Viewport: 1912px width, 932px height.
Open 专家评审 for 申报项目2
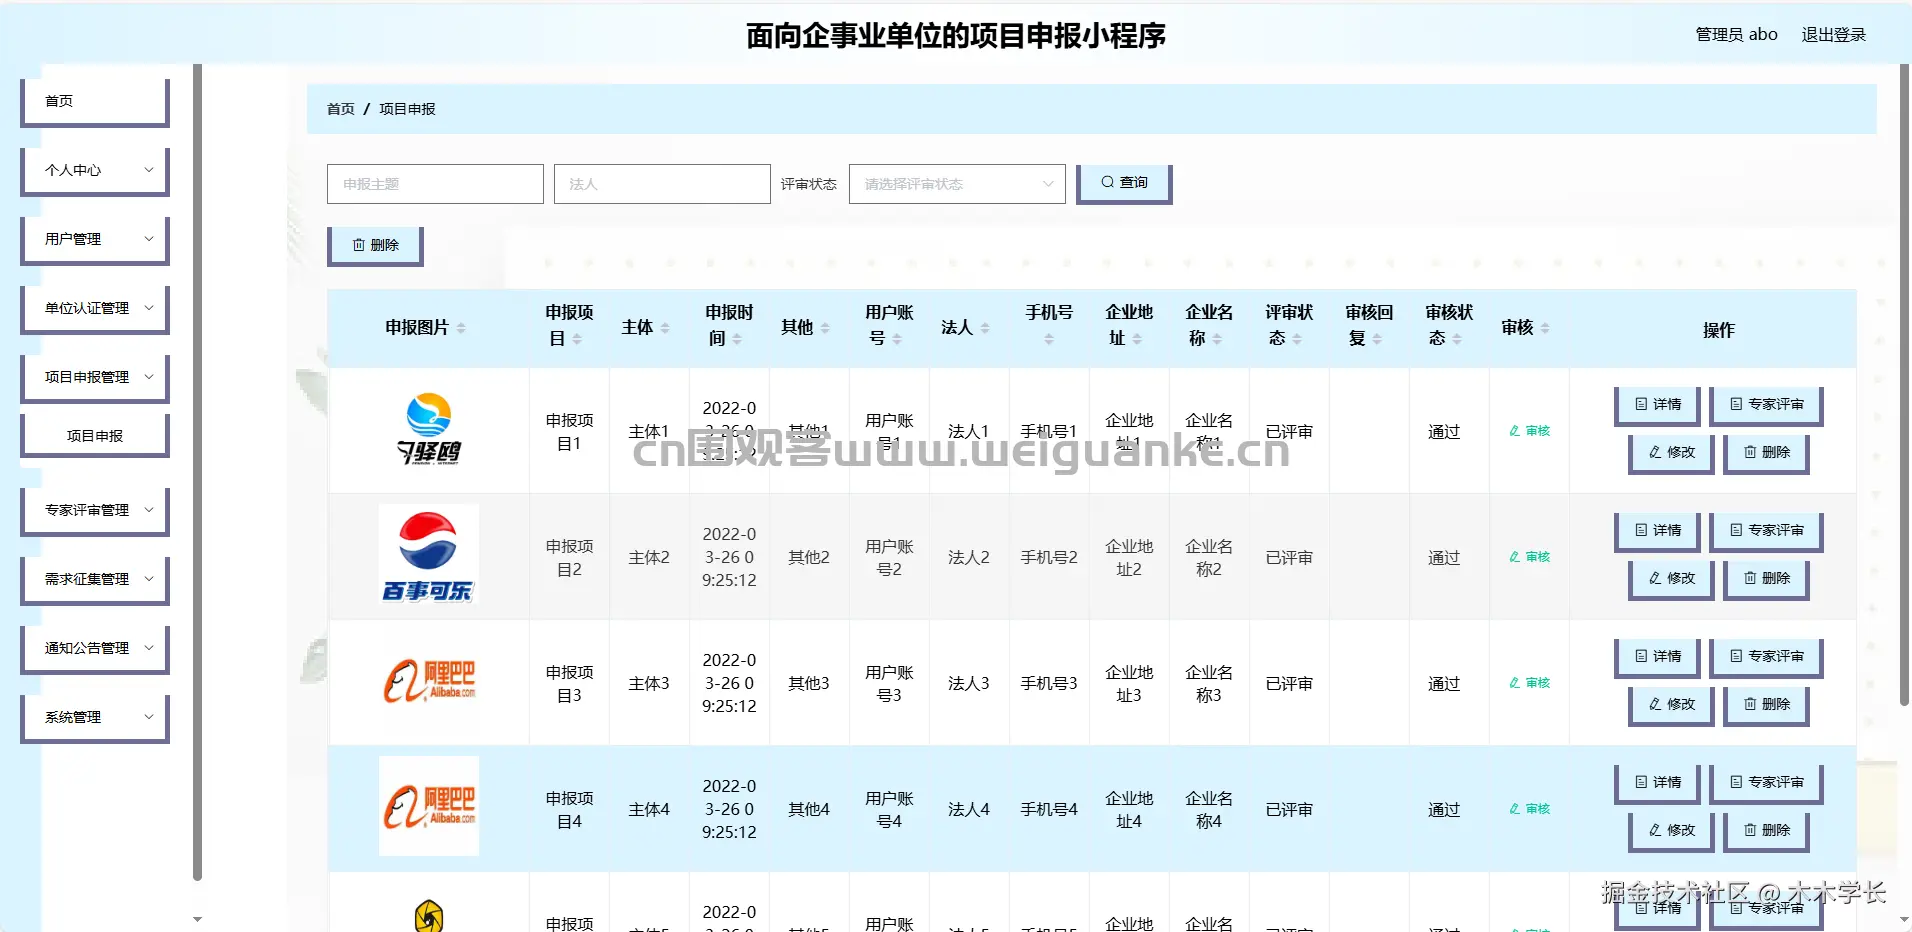click(1766, 531)
